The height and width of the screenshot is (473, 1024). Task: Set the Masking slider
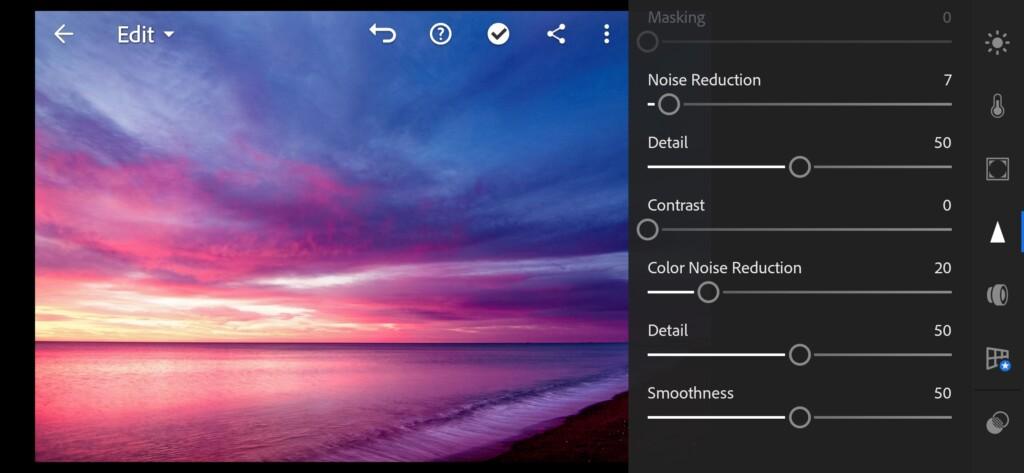click(647, 42)
